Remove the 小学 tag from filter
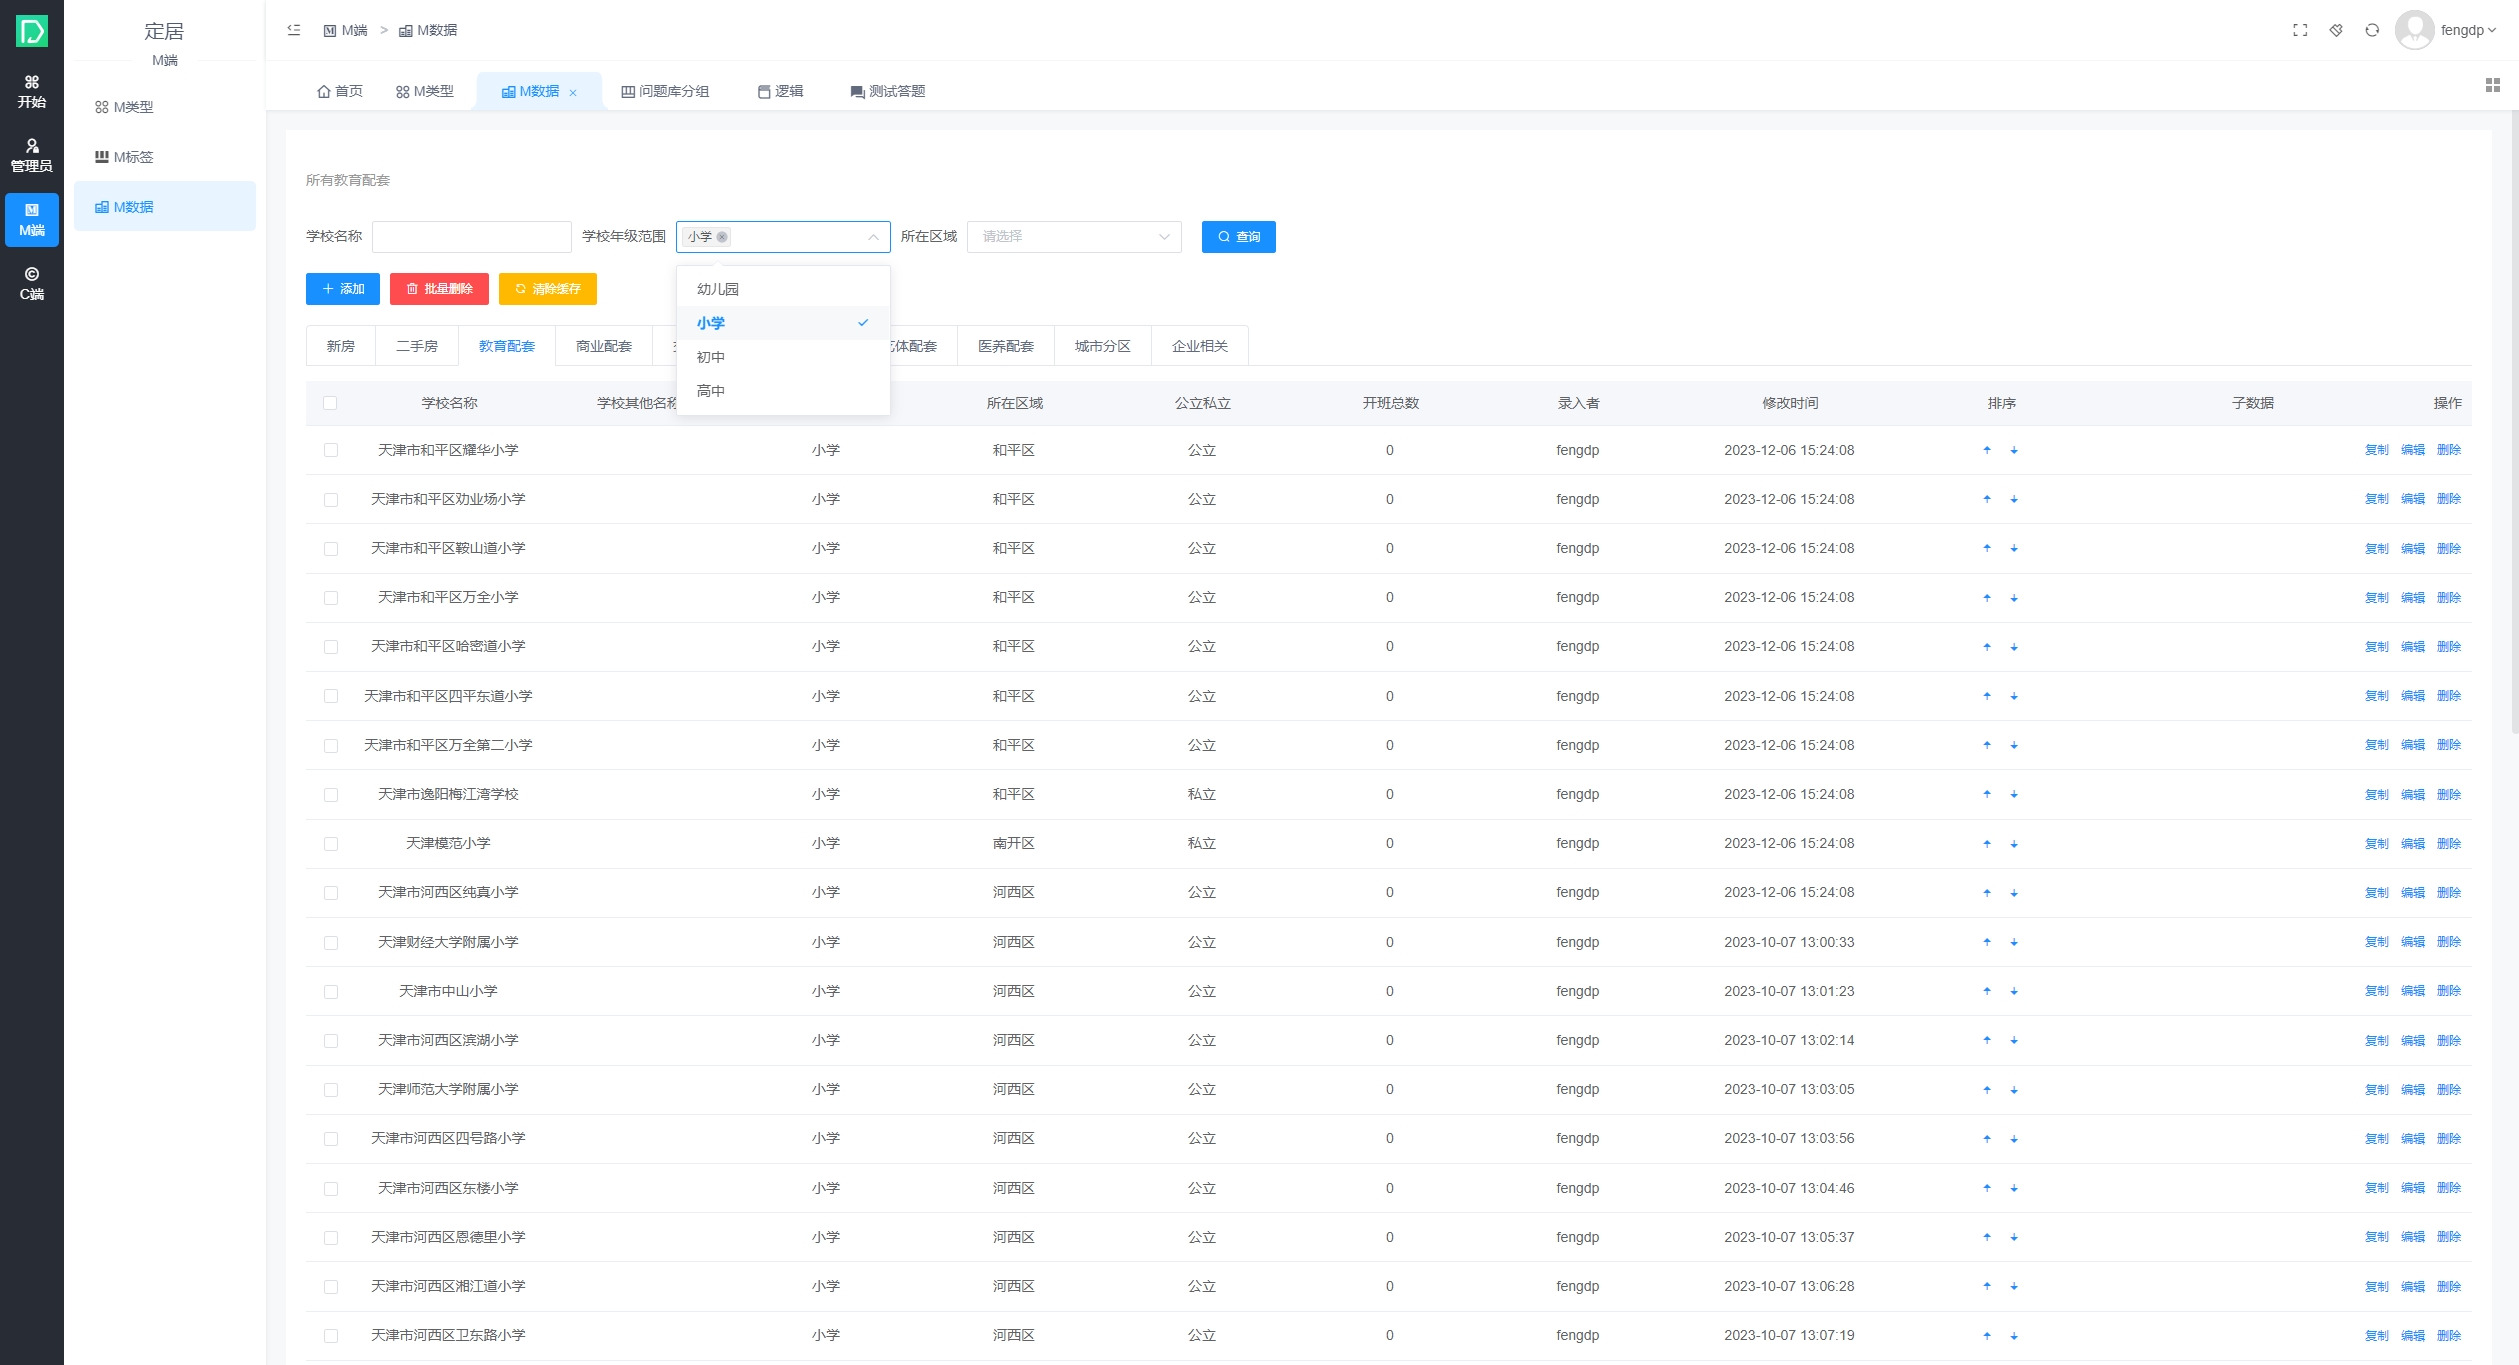The height and width of the screenshot is (1365, 2519). 722,237
